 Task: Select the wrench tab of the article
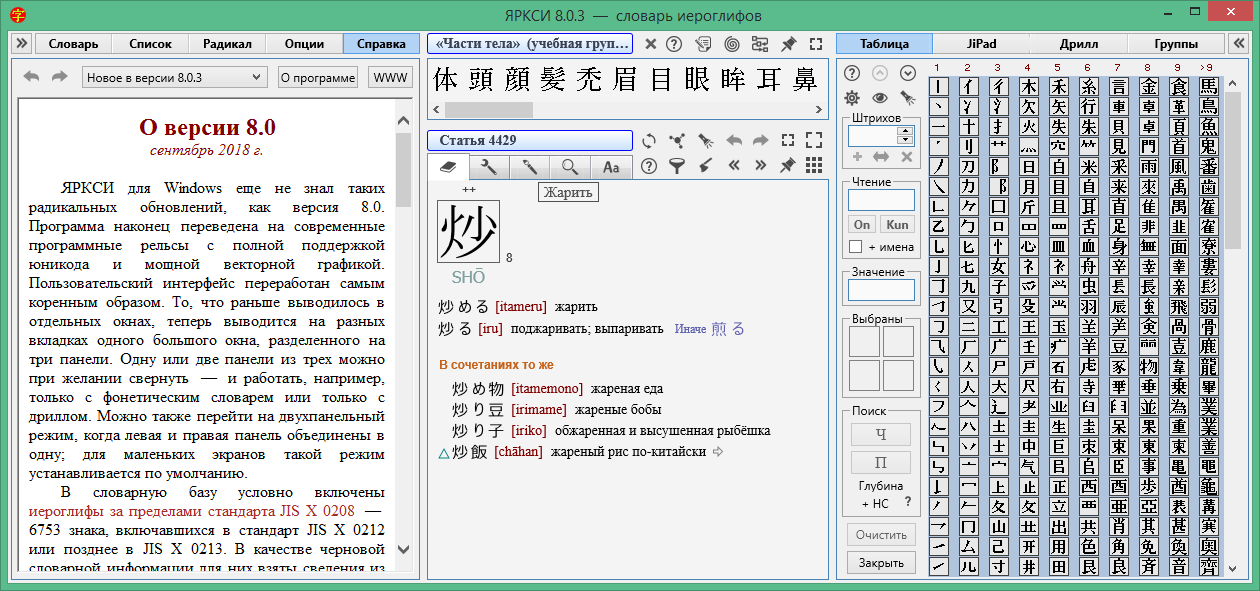[489, 167]
